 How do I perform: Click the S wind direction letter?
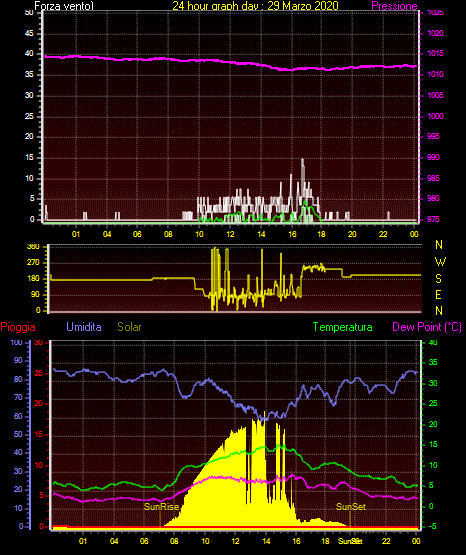coord(438,279)
